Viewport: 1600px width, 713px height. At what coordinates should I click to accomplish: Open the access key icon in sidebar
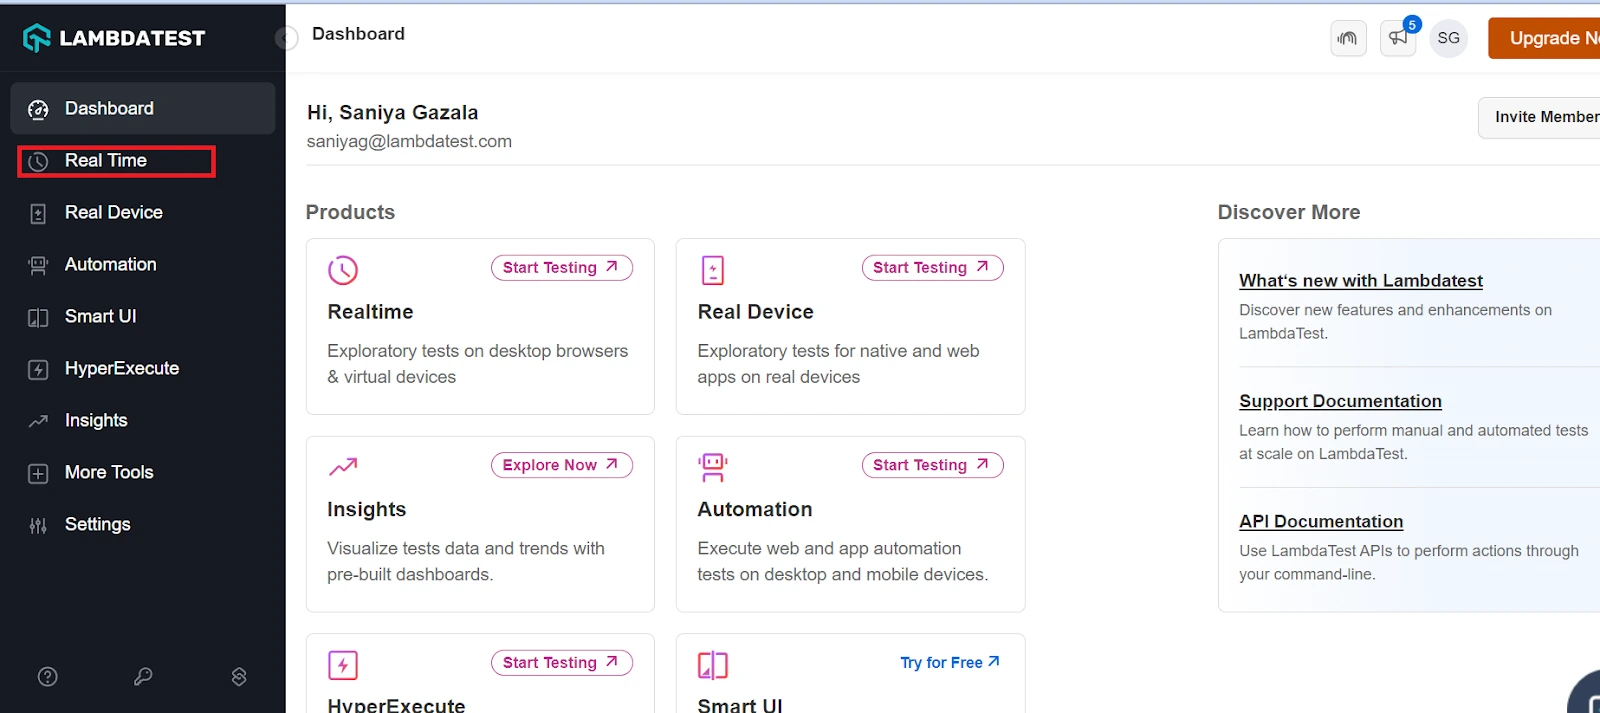pyautogui.click(x=143, y=677)
